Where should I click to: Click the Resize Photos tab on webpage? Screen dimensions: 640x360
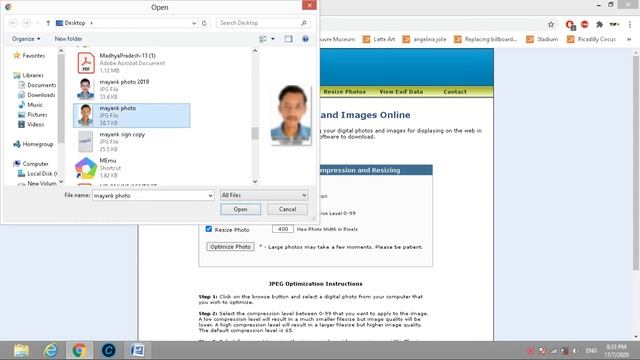coord(344,92)
